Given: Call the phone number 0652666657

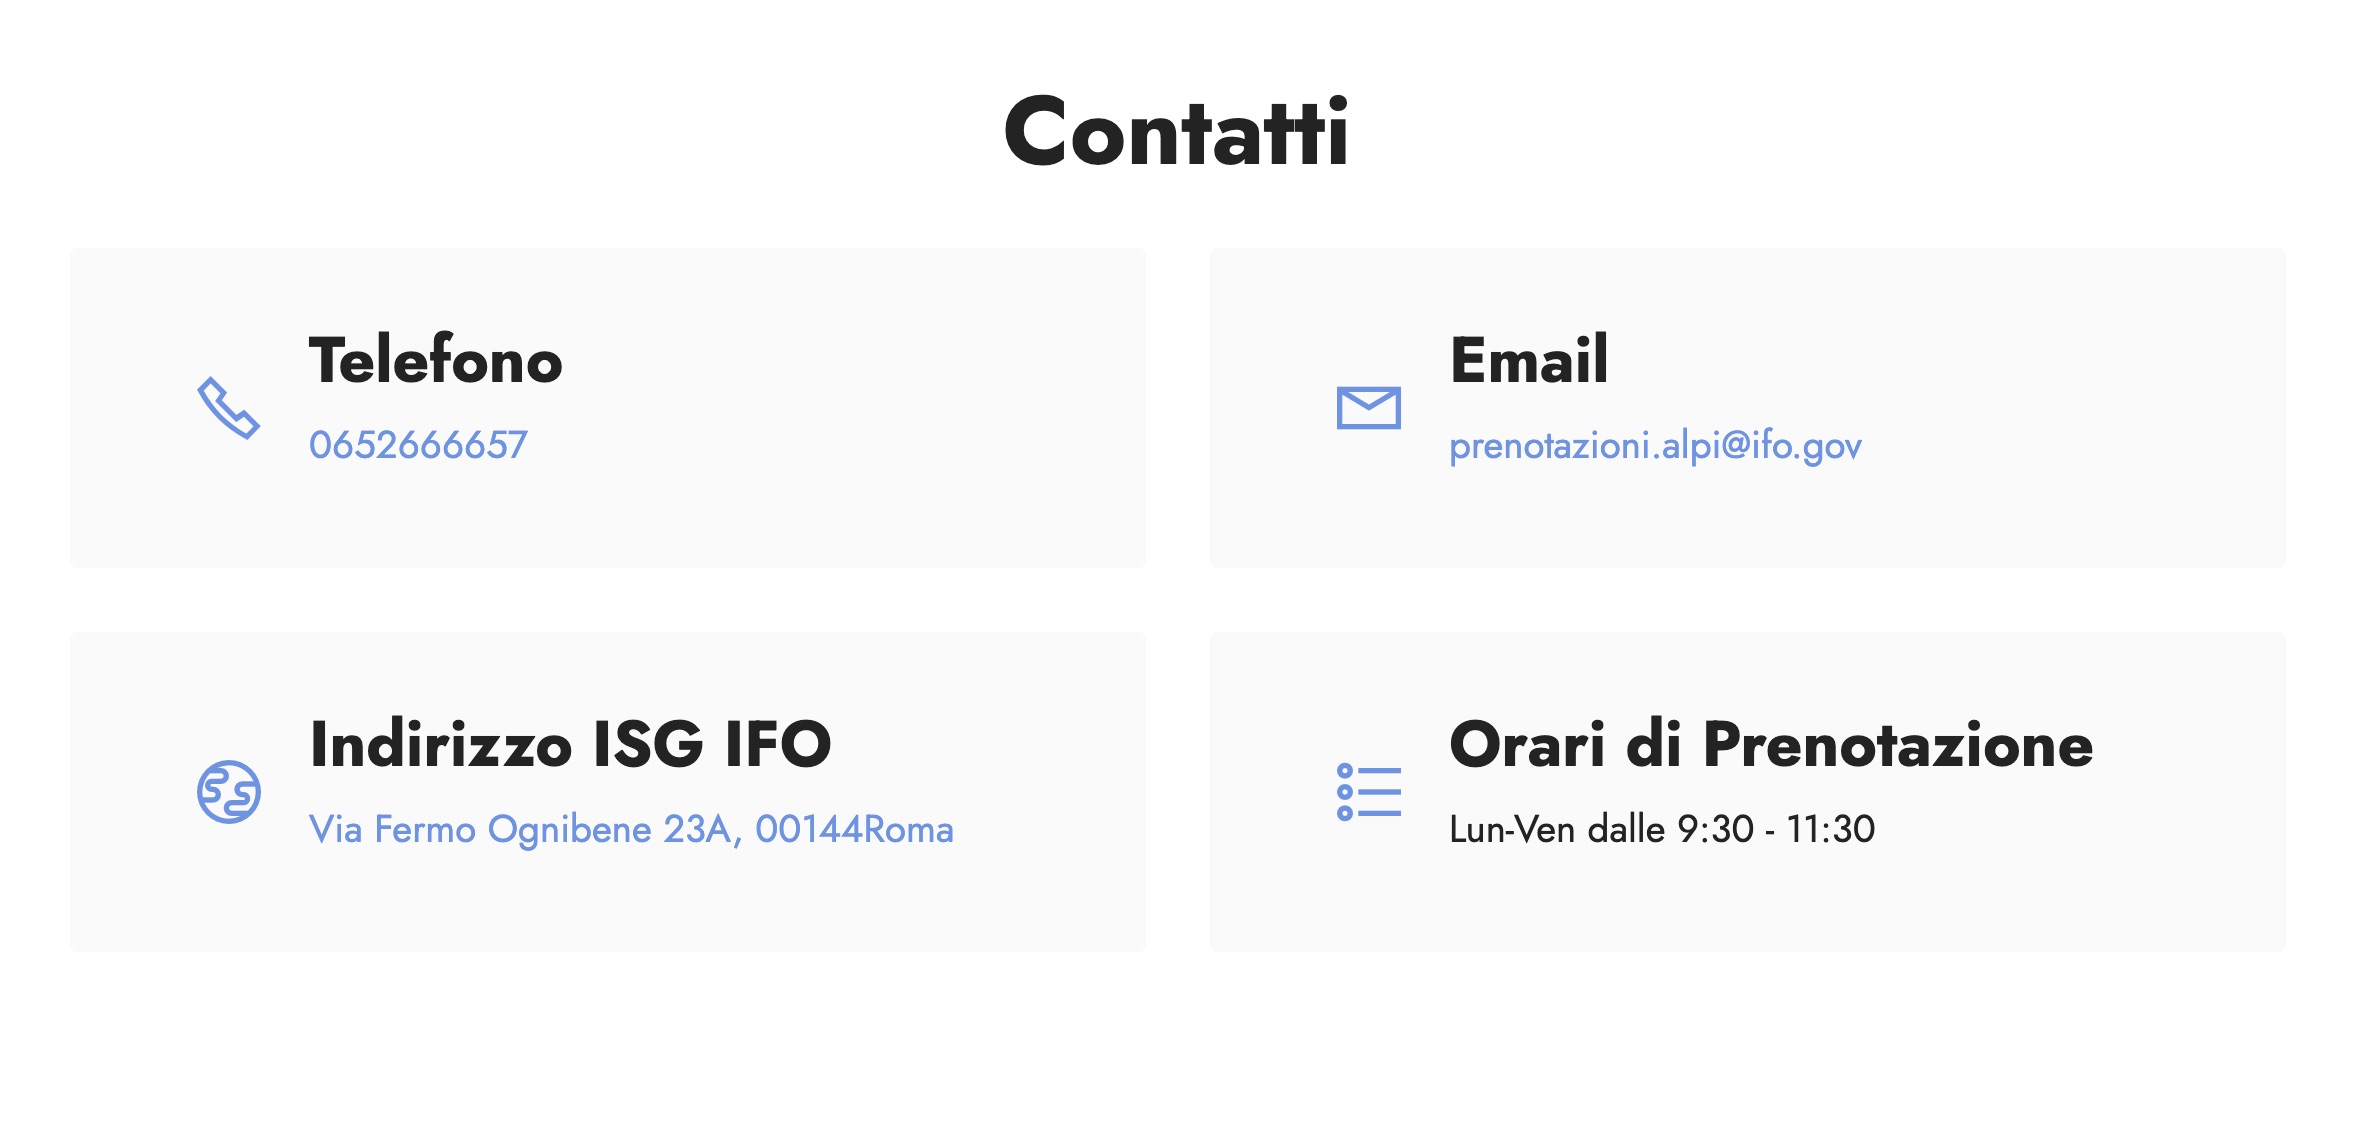Looking at the screenshot, I should pos(418,445).
